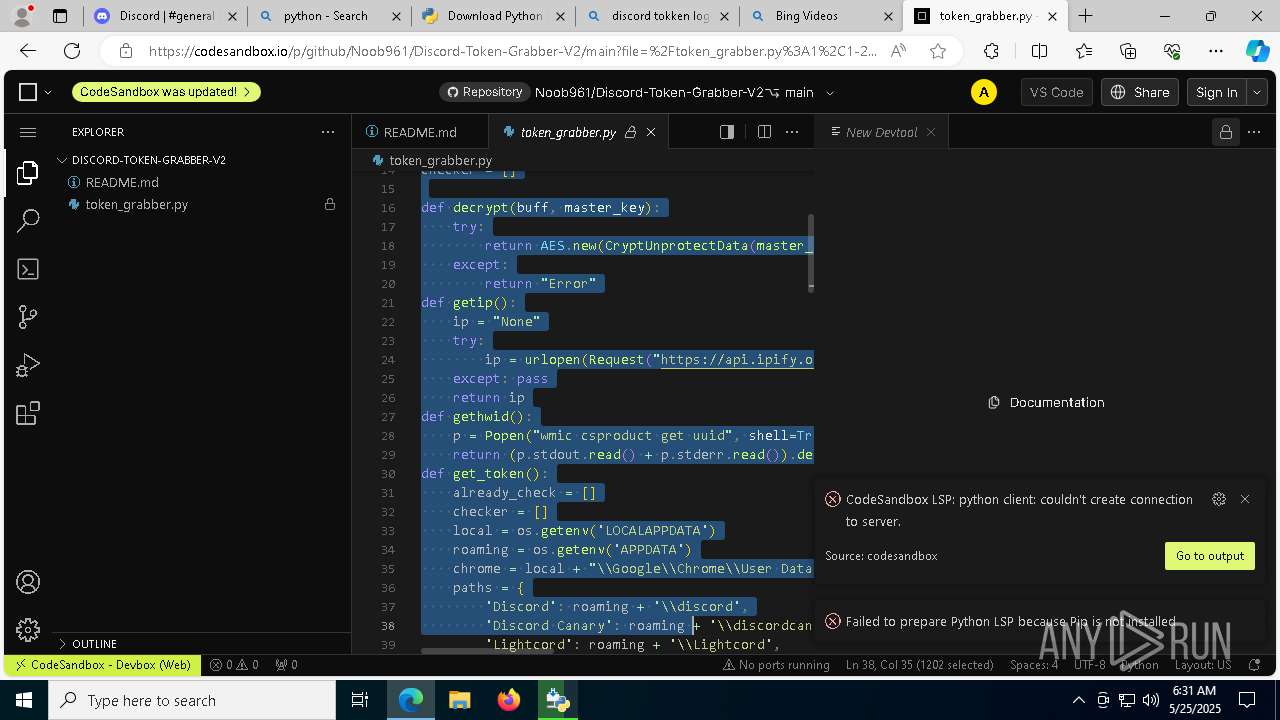Click the CodeSandbox logo square icon
Screen dimensions: 1280x720
tap(28, 92)
